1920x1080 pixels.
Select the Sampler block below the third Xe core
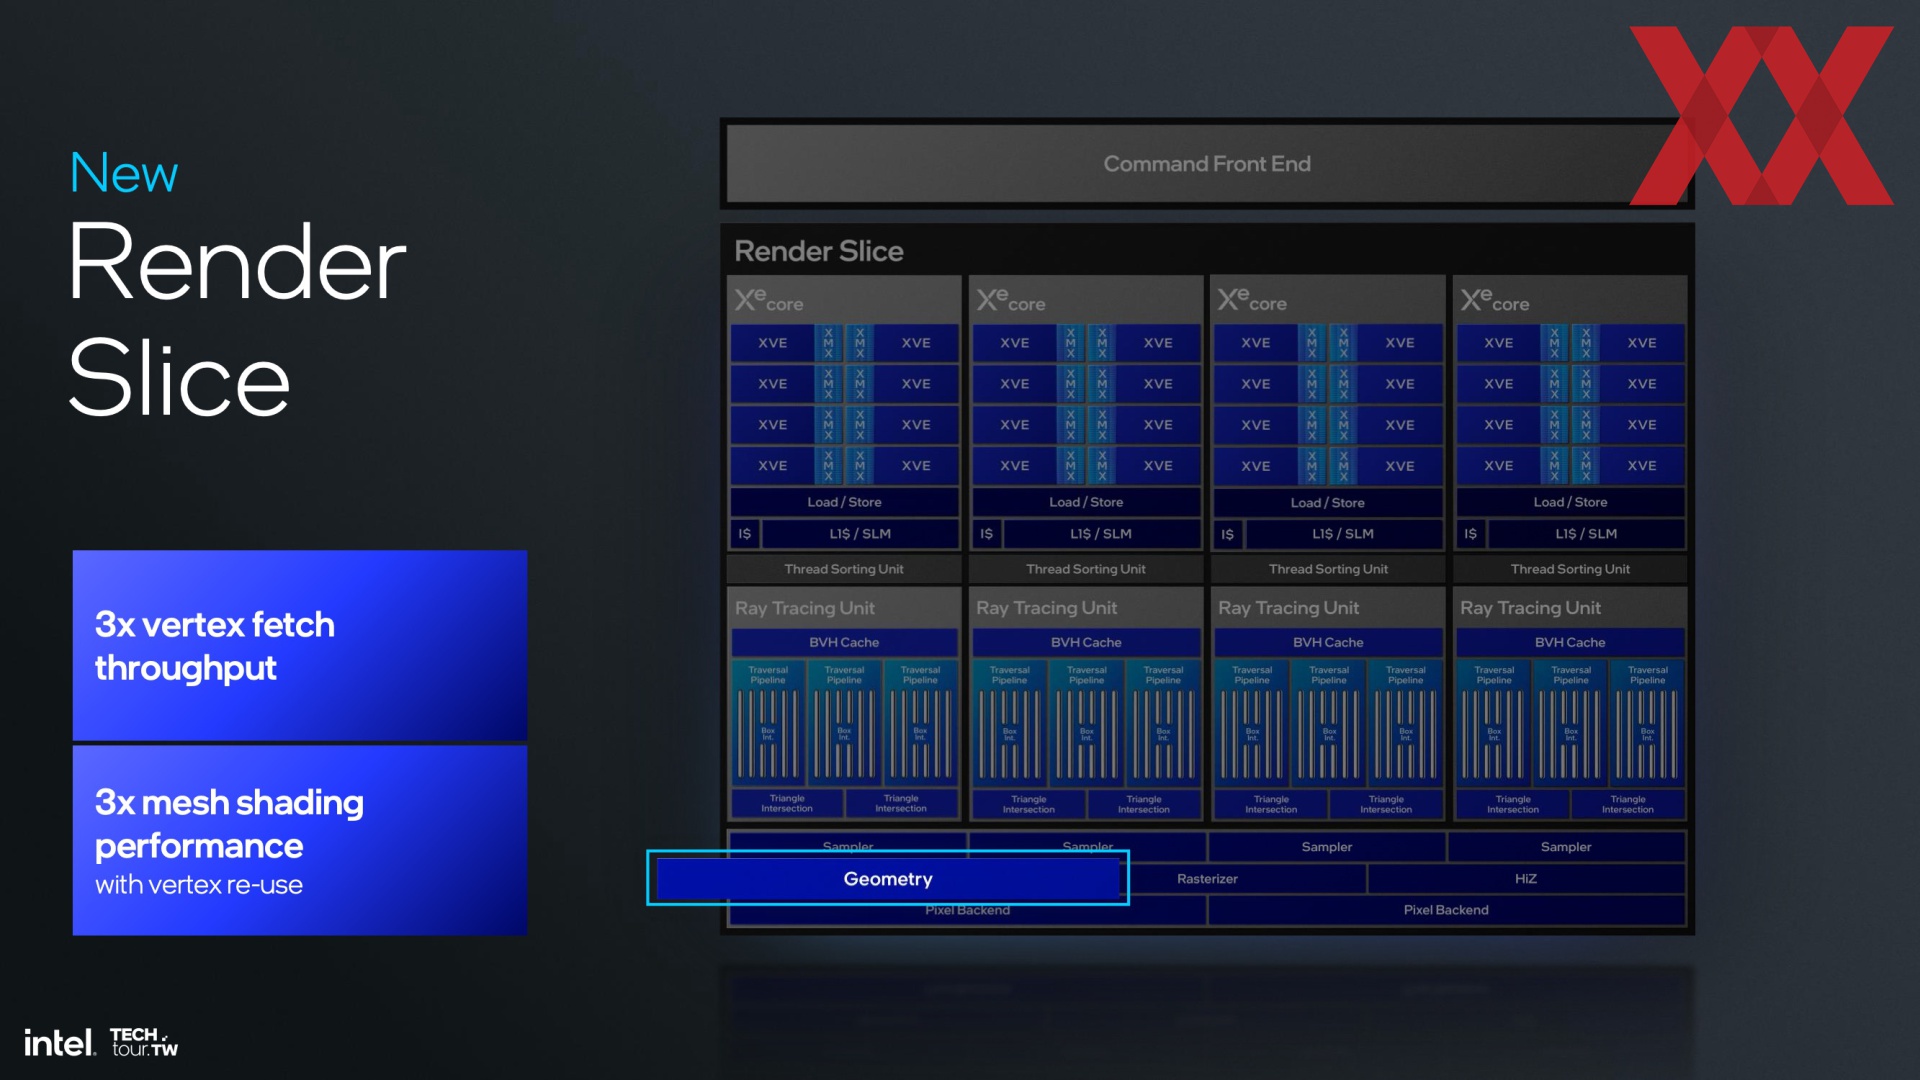(x=1327, y=847)
